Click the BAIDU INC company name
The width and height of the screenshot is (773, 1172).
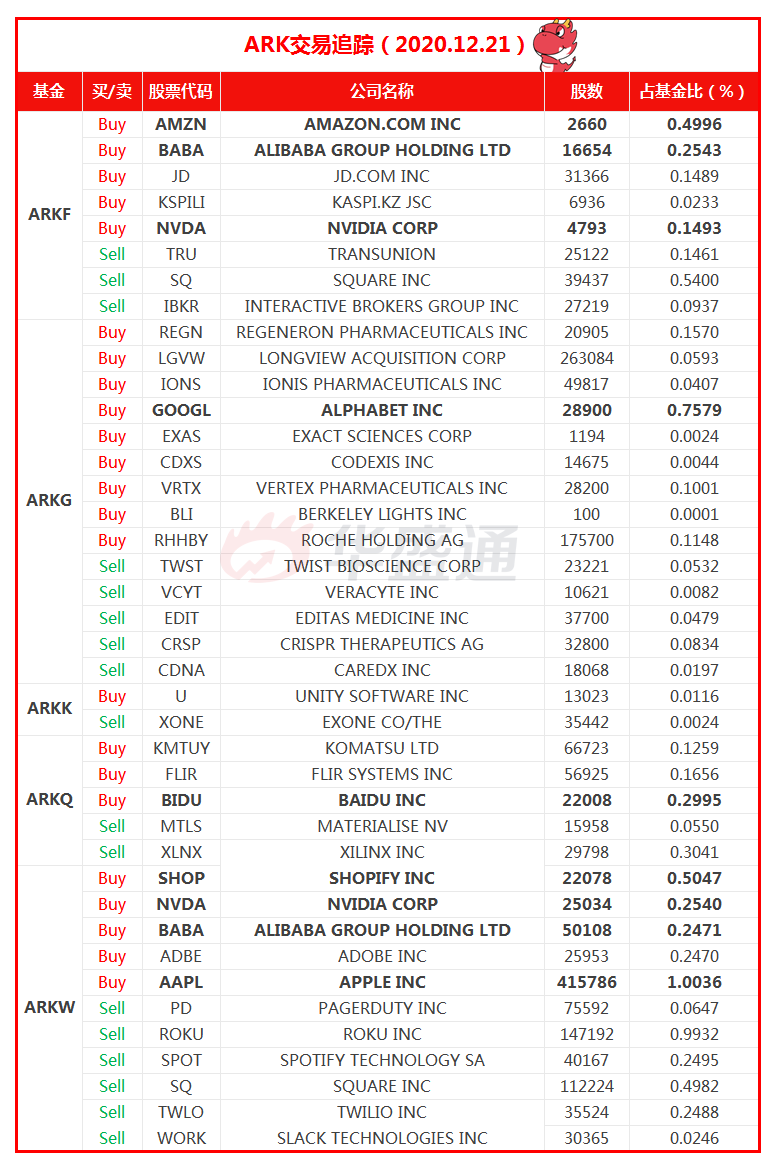click(x=382, y=800)
